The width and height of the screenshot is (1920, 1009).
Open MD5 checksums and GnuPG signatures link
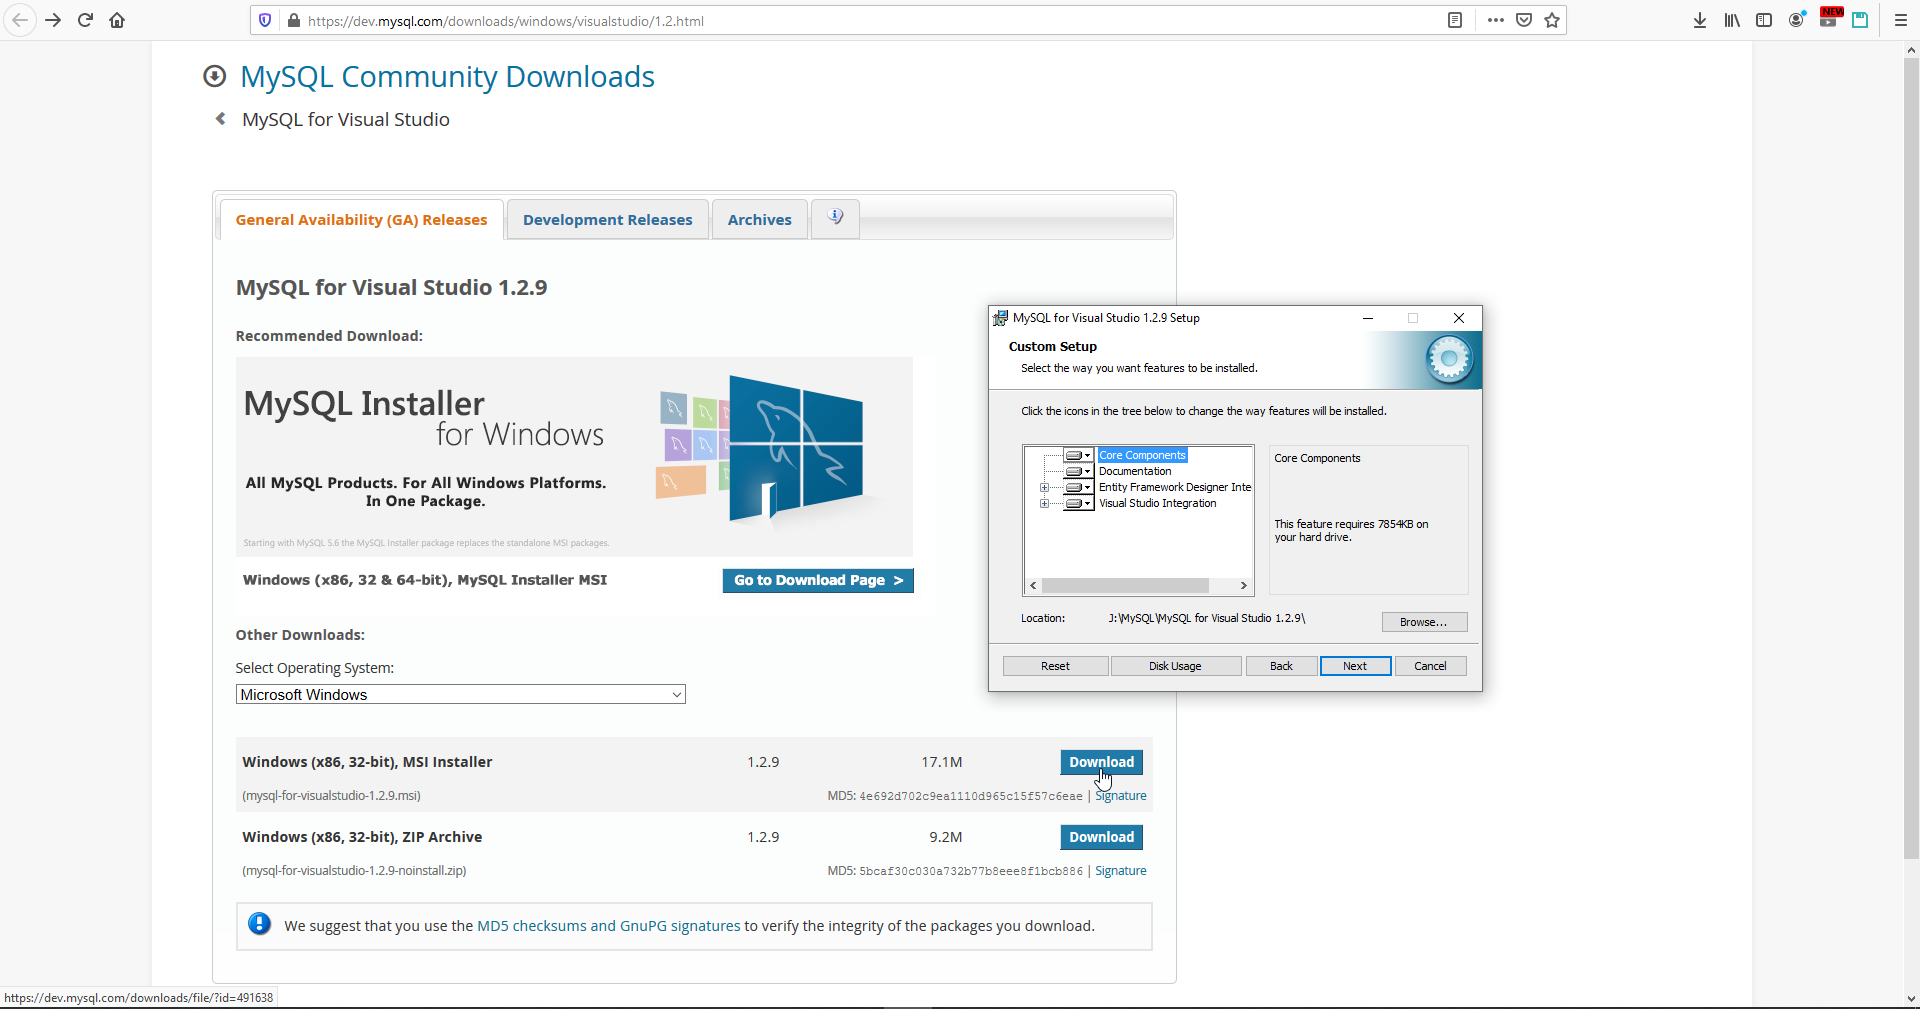coord(609,926)
